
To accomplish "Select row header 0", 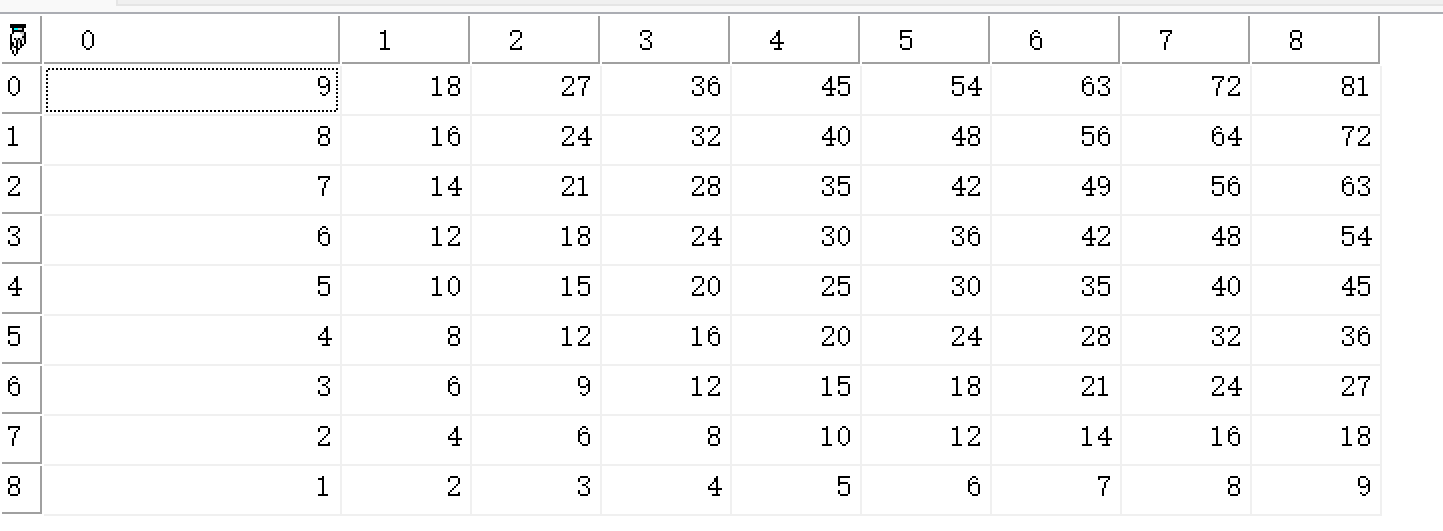I will pos(19,87).
